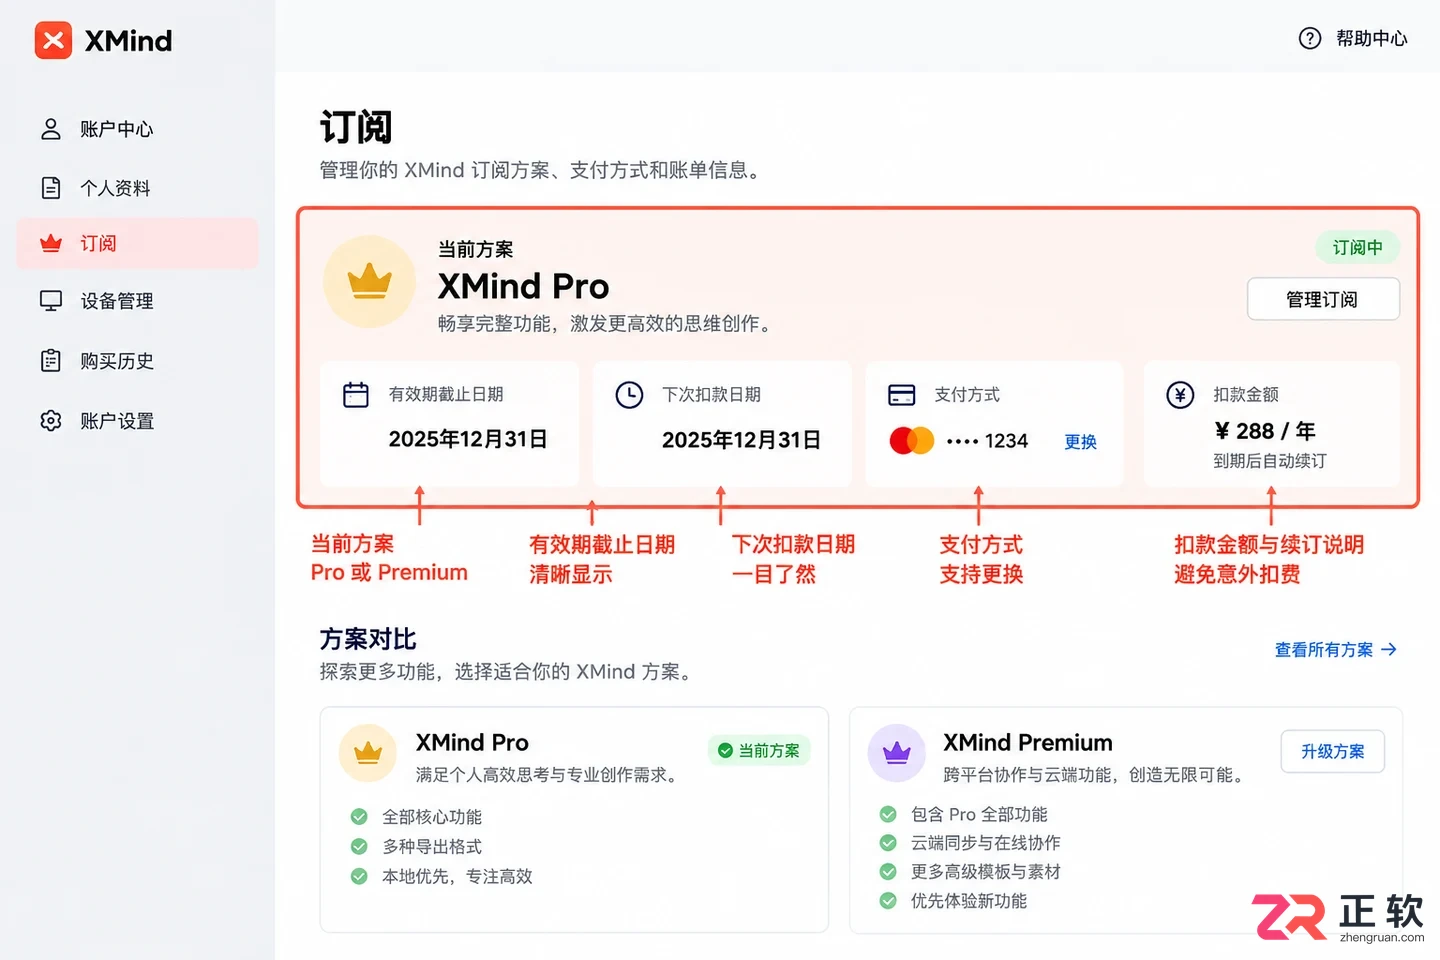This screenshot has width=1440, height=960.
Task: Click the personal profile document icon
Action: point(51,188)
